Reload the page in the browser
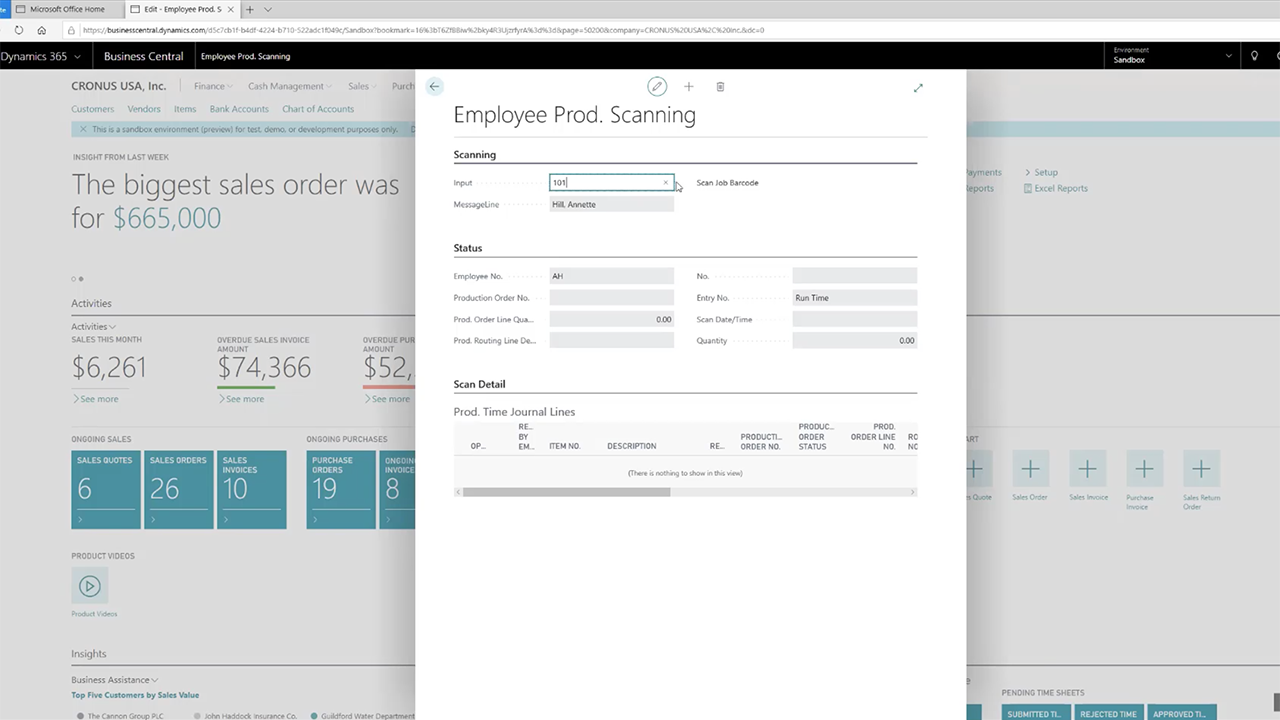 pos(19,30)
